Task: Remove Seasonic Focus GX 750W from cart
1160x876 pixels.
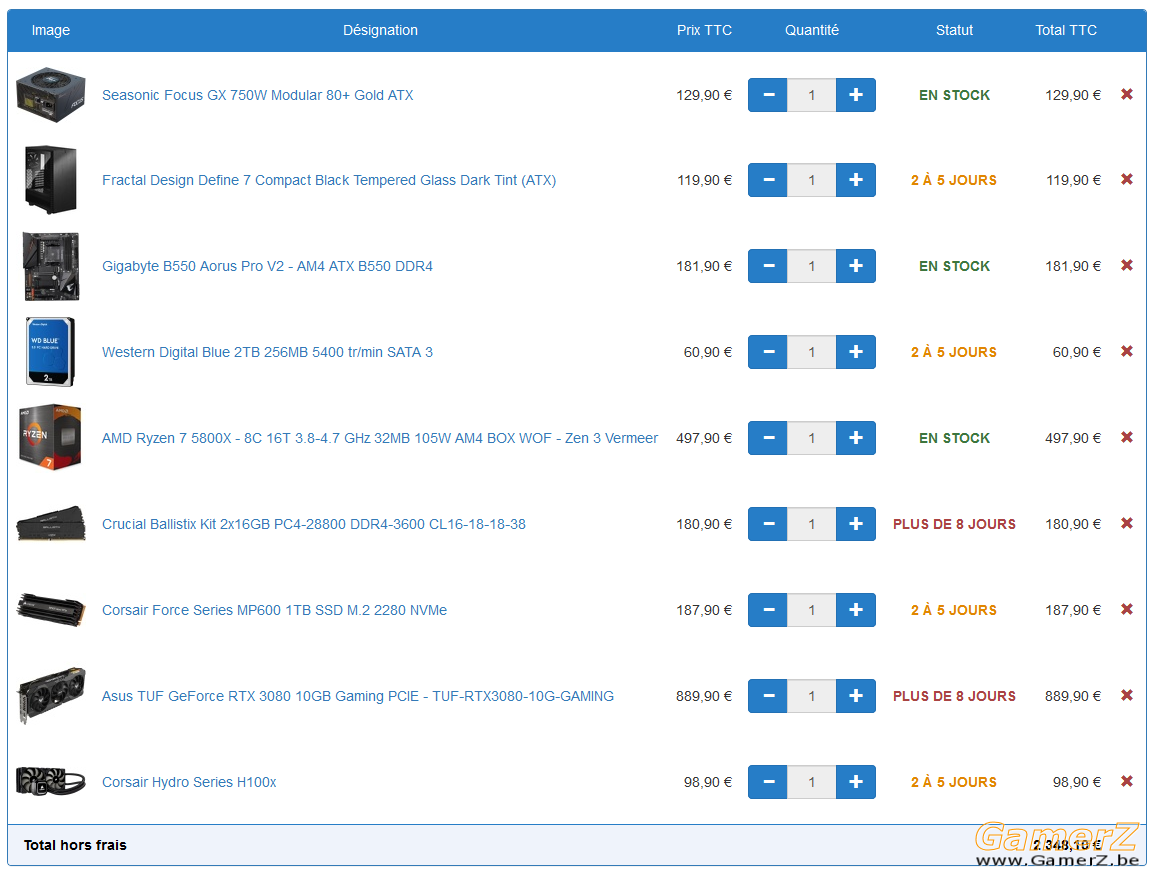Action: pyautogui.click(x=1127, y=94)
